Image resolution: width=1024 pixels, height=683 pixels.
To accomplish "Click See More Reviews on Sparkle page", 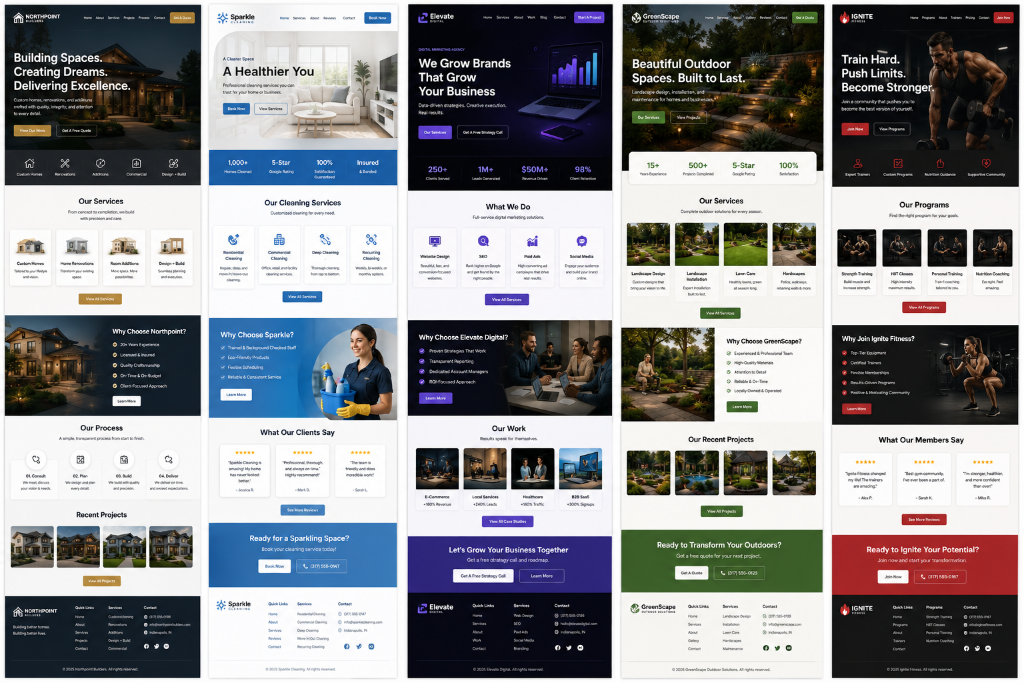I will [302, 510].
